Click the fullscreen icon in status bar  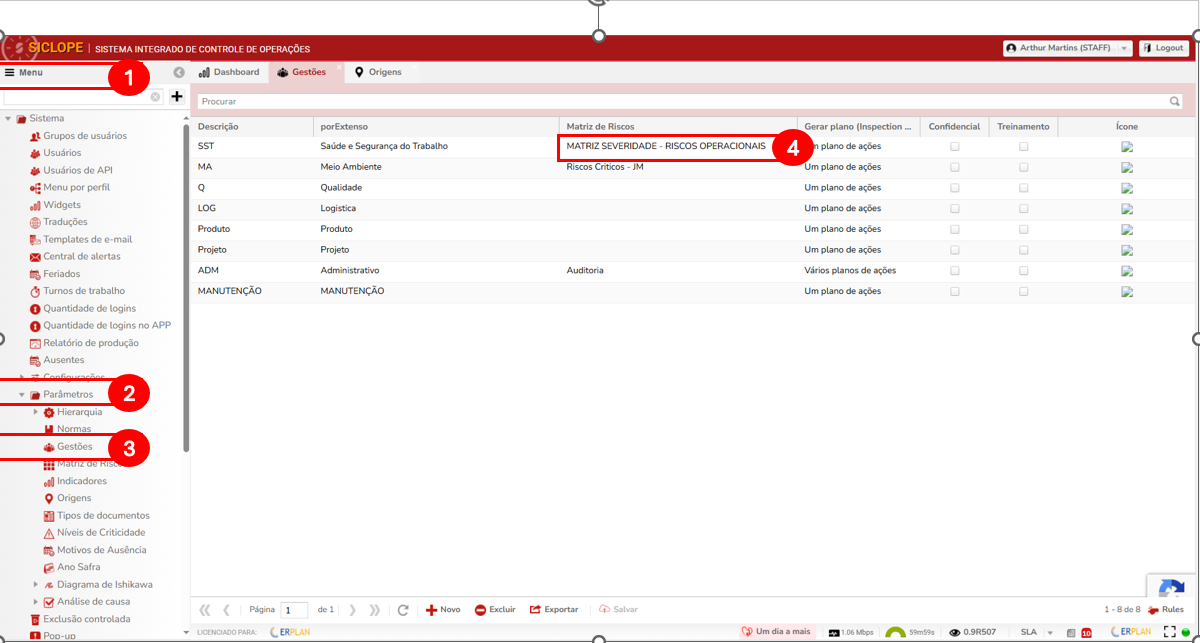pos(1170,632)
